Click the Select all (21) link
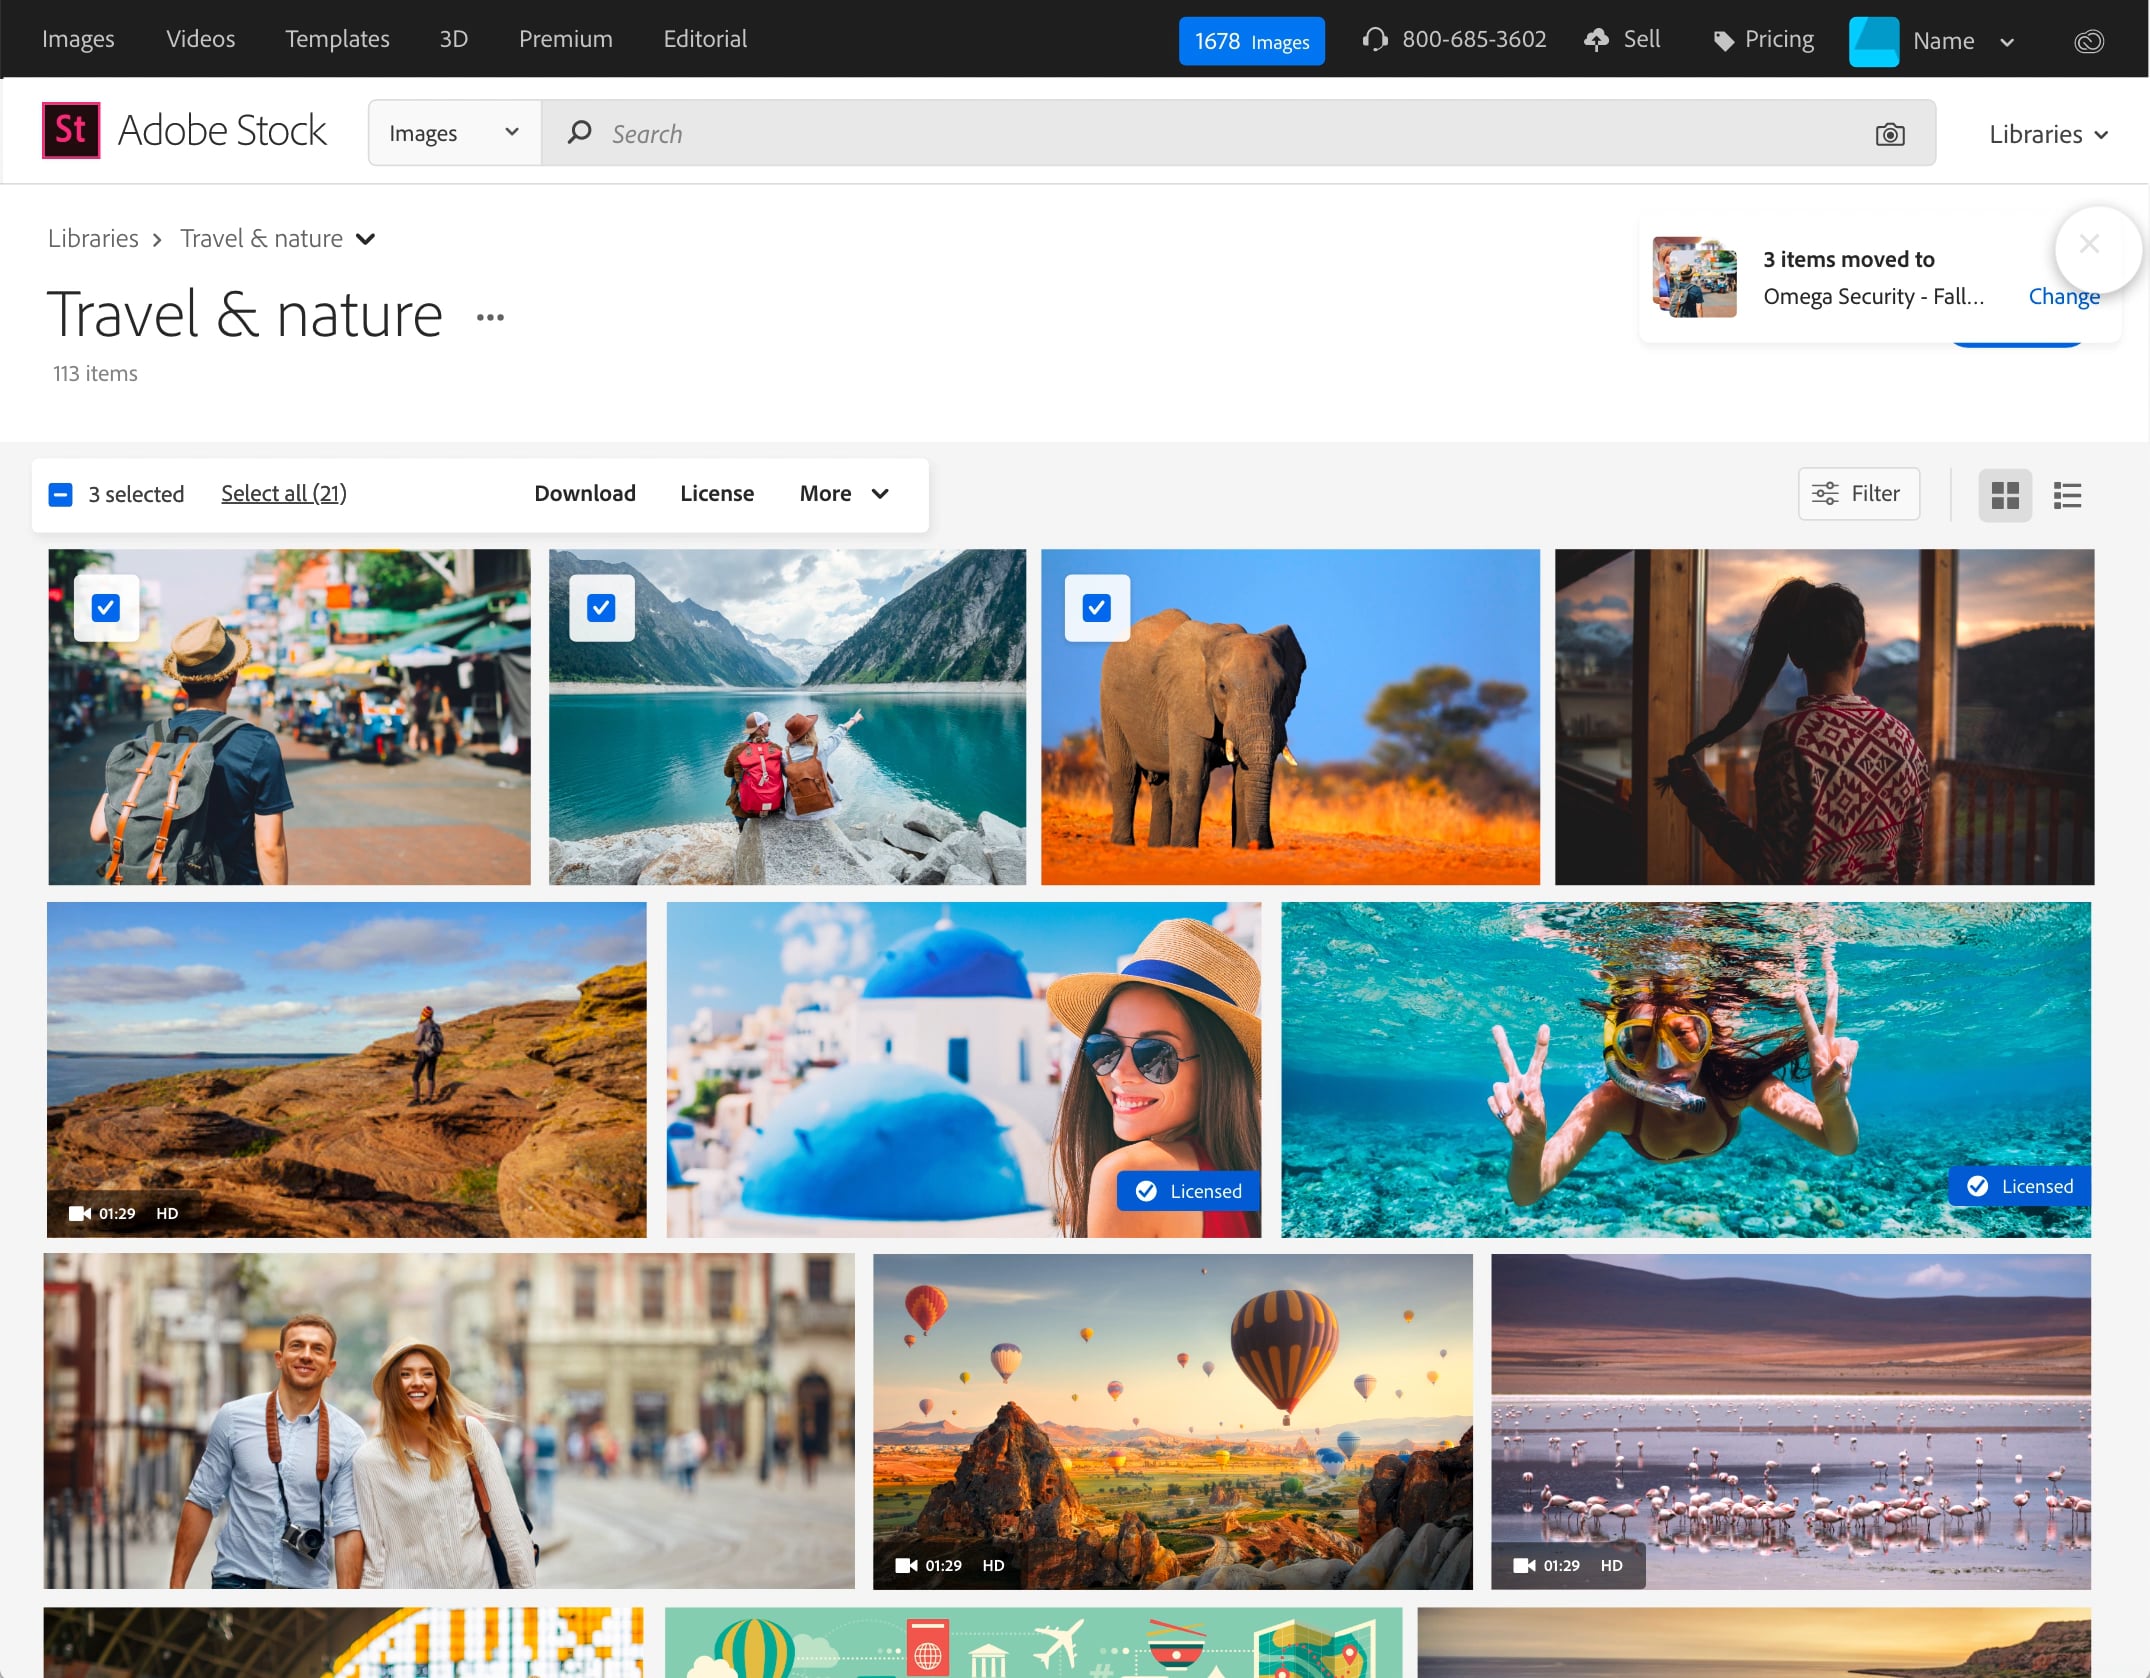Image resolution: width=2150 pixels, height=1678 pixels. (x=283, y=493)
